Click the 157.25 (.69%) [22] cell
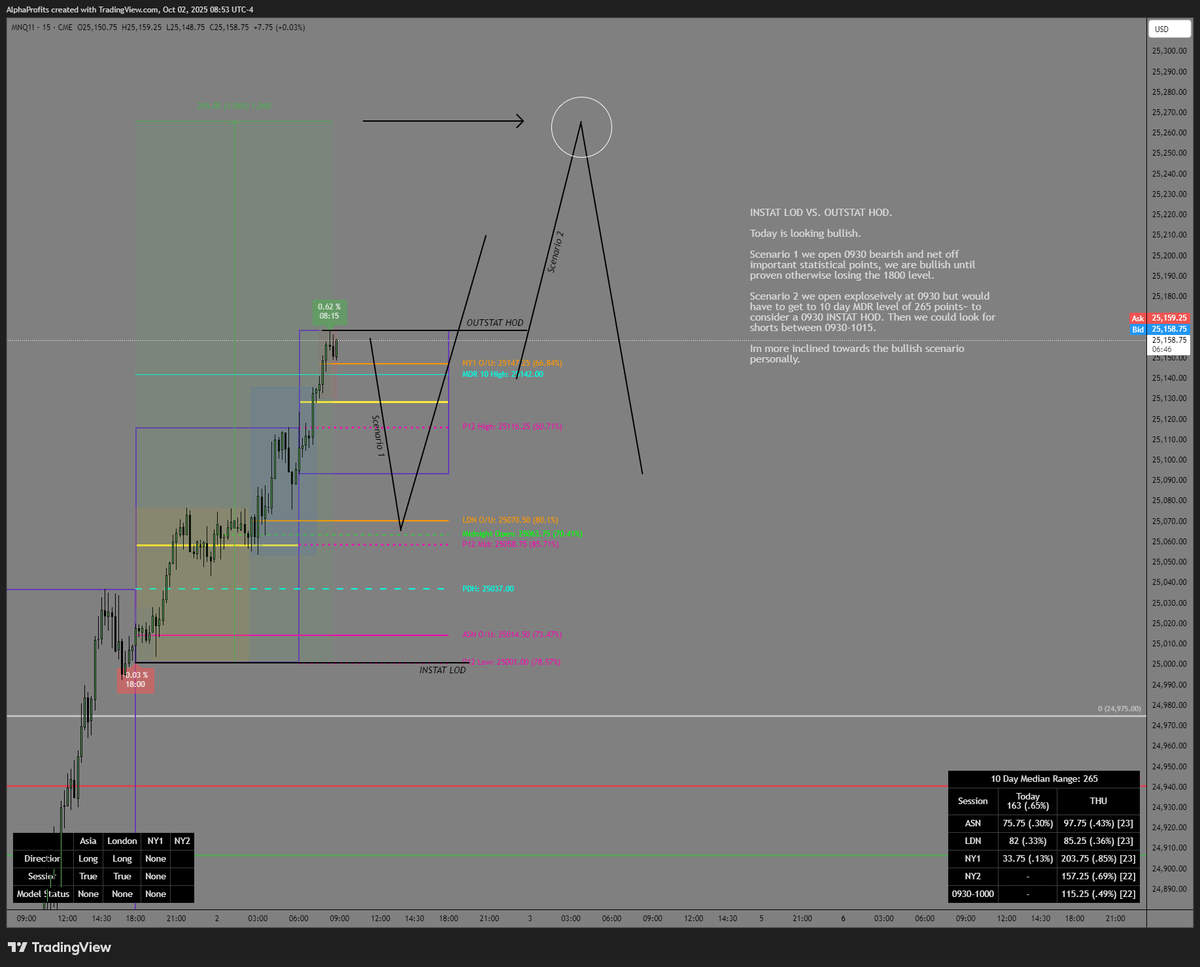Screen dimensions: 1200x967 coord(1097,875)
